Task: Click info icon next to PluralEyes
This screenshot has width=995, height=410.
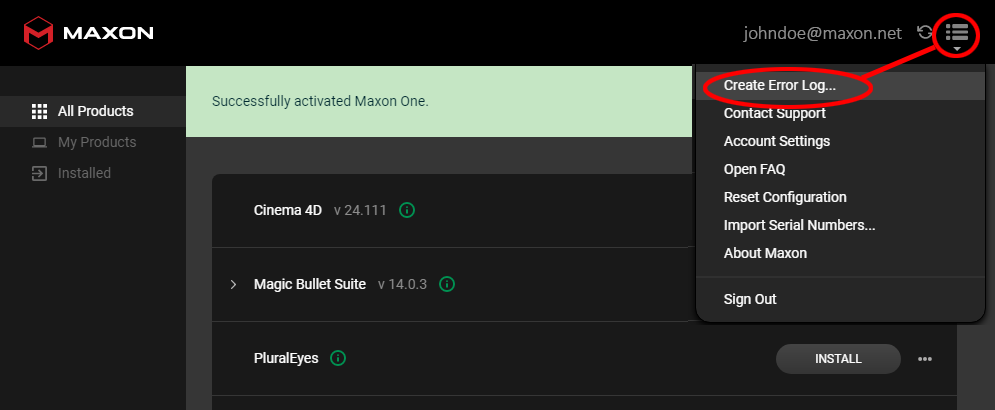Action: (338, 359)
